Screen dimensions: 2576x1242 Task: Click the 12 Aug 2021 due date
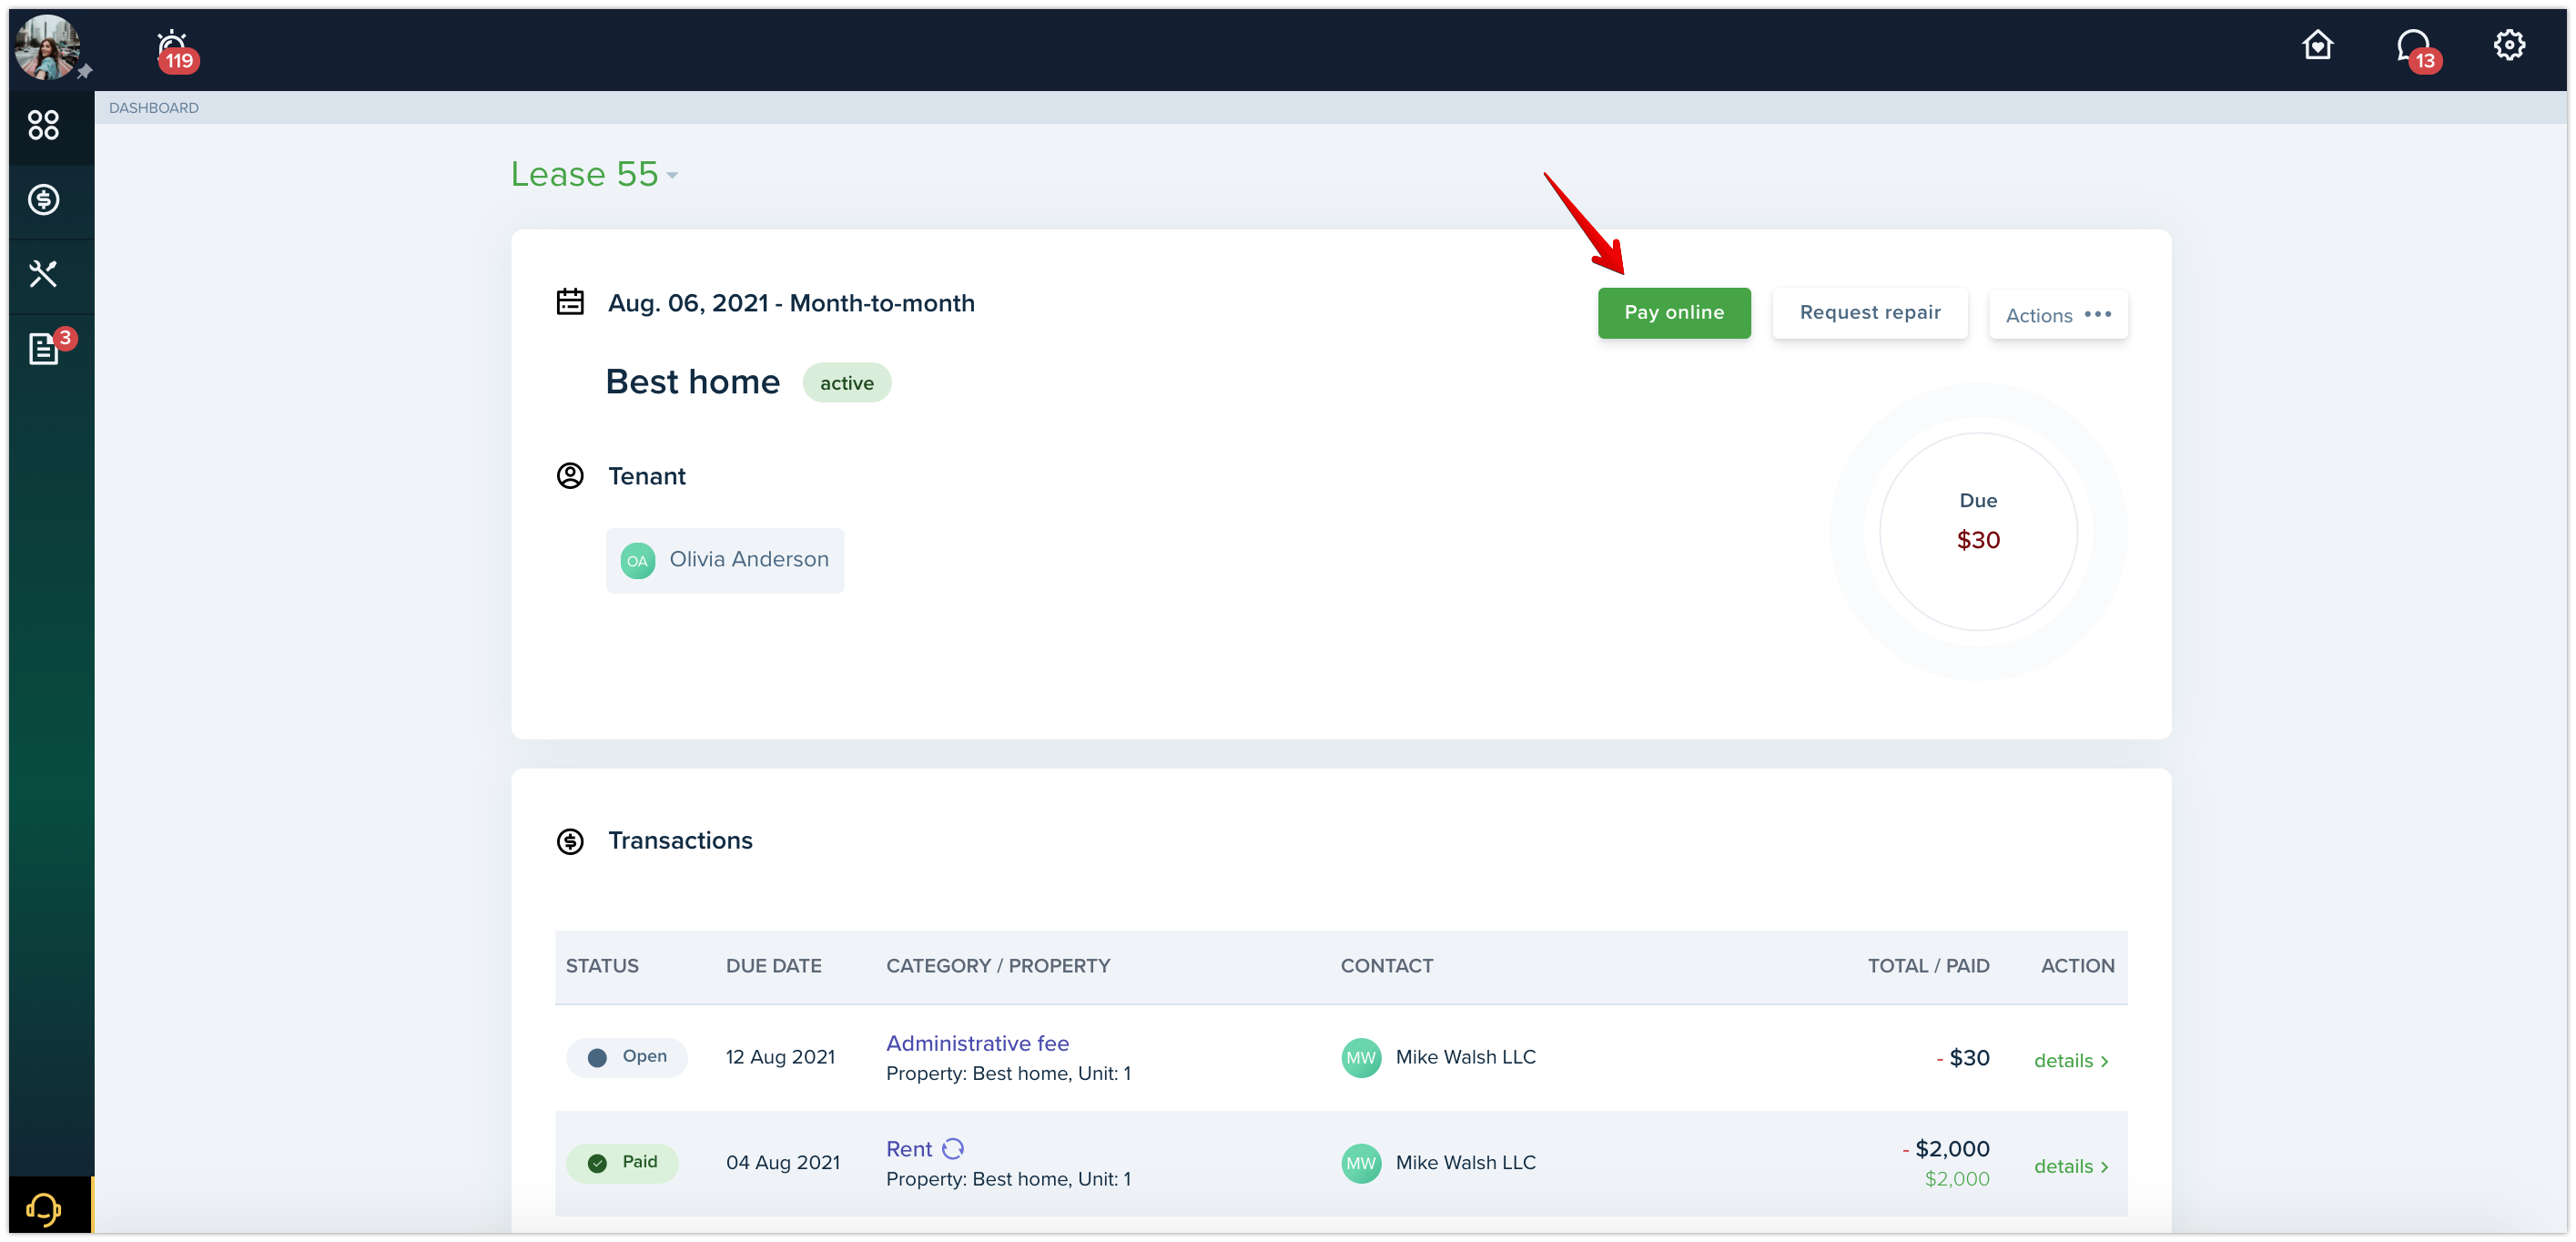[780, 1057]
